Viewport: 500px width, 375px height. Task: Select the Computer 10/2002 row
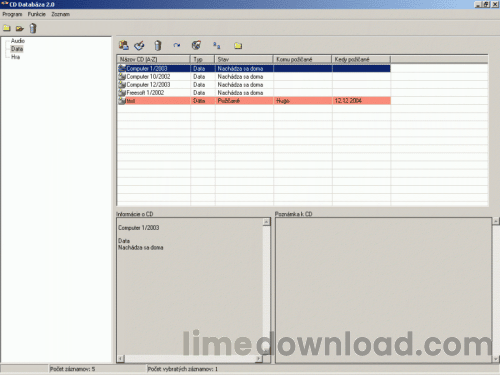254,77
